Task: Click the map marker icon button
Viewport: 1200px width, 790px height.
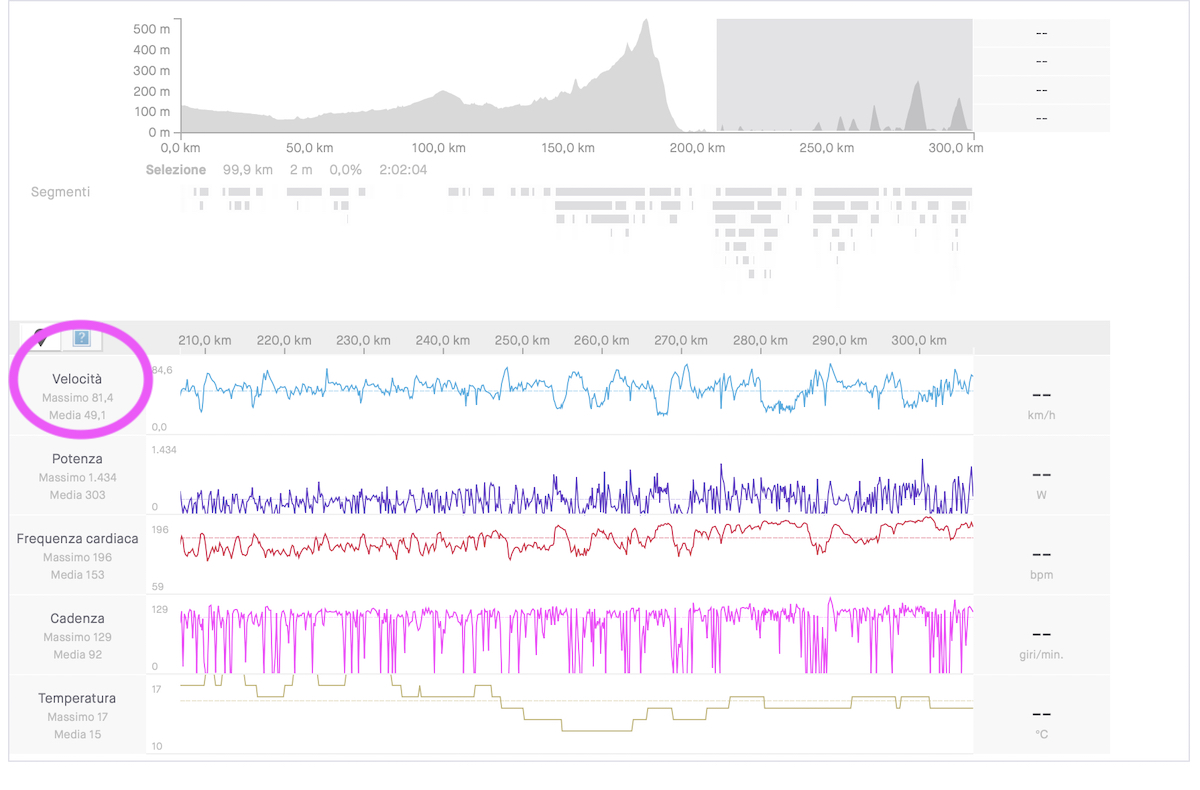Action: click(x=42, y=339)
